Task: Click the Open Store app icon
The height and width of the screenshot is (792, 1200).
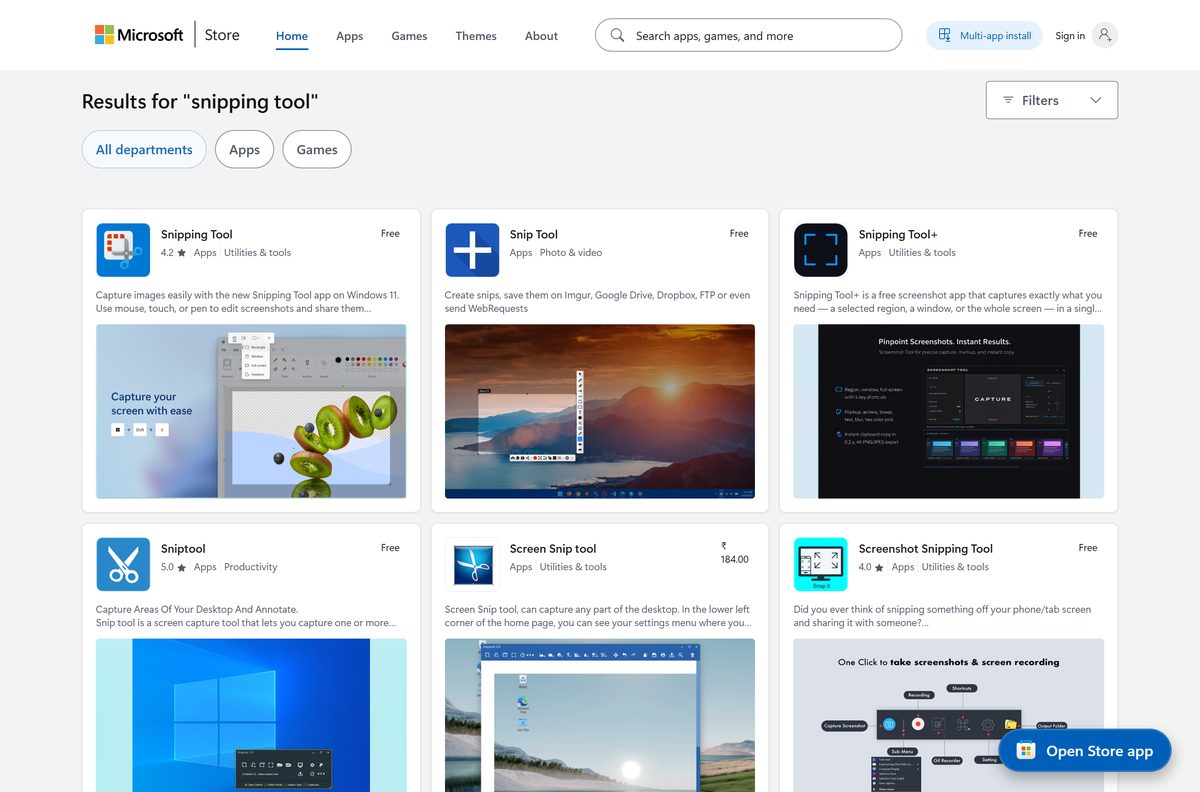Action: pyautogui.click(x=1025, y=751)
